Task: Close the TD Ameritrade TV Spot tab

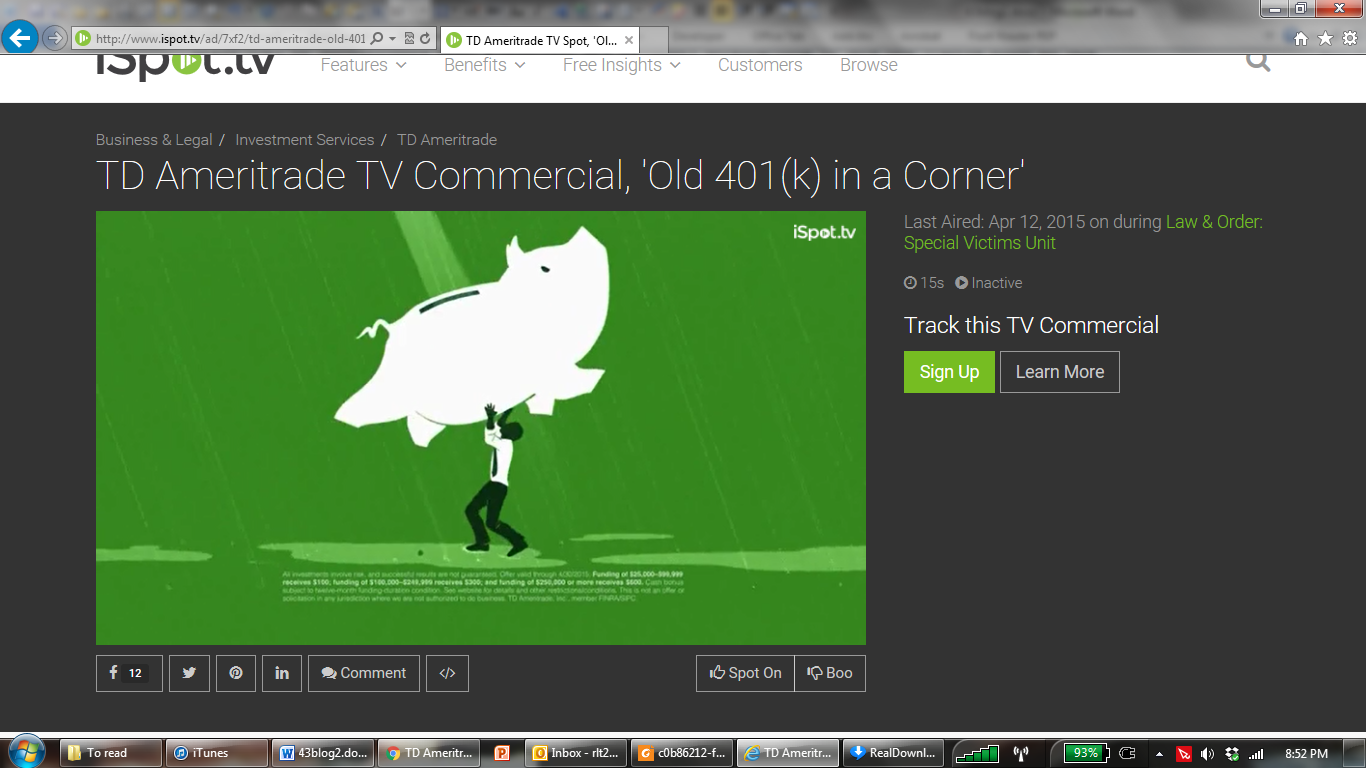Action: pyautogui.click(x=629, y=41)
